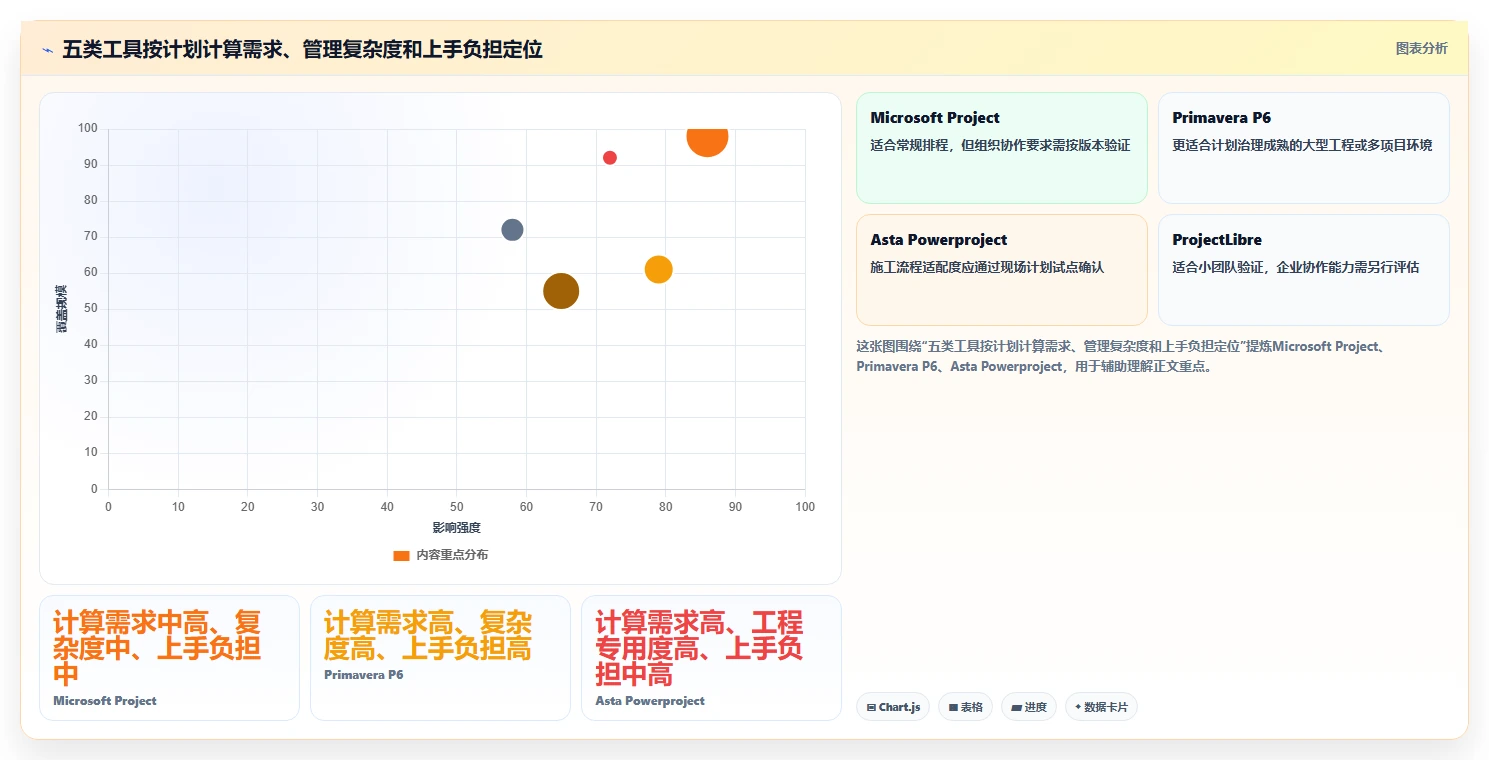Open the ProjectLibre card

click(x=1303, y=270)
